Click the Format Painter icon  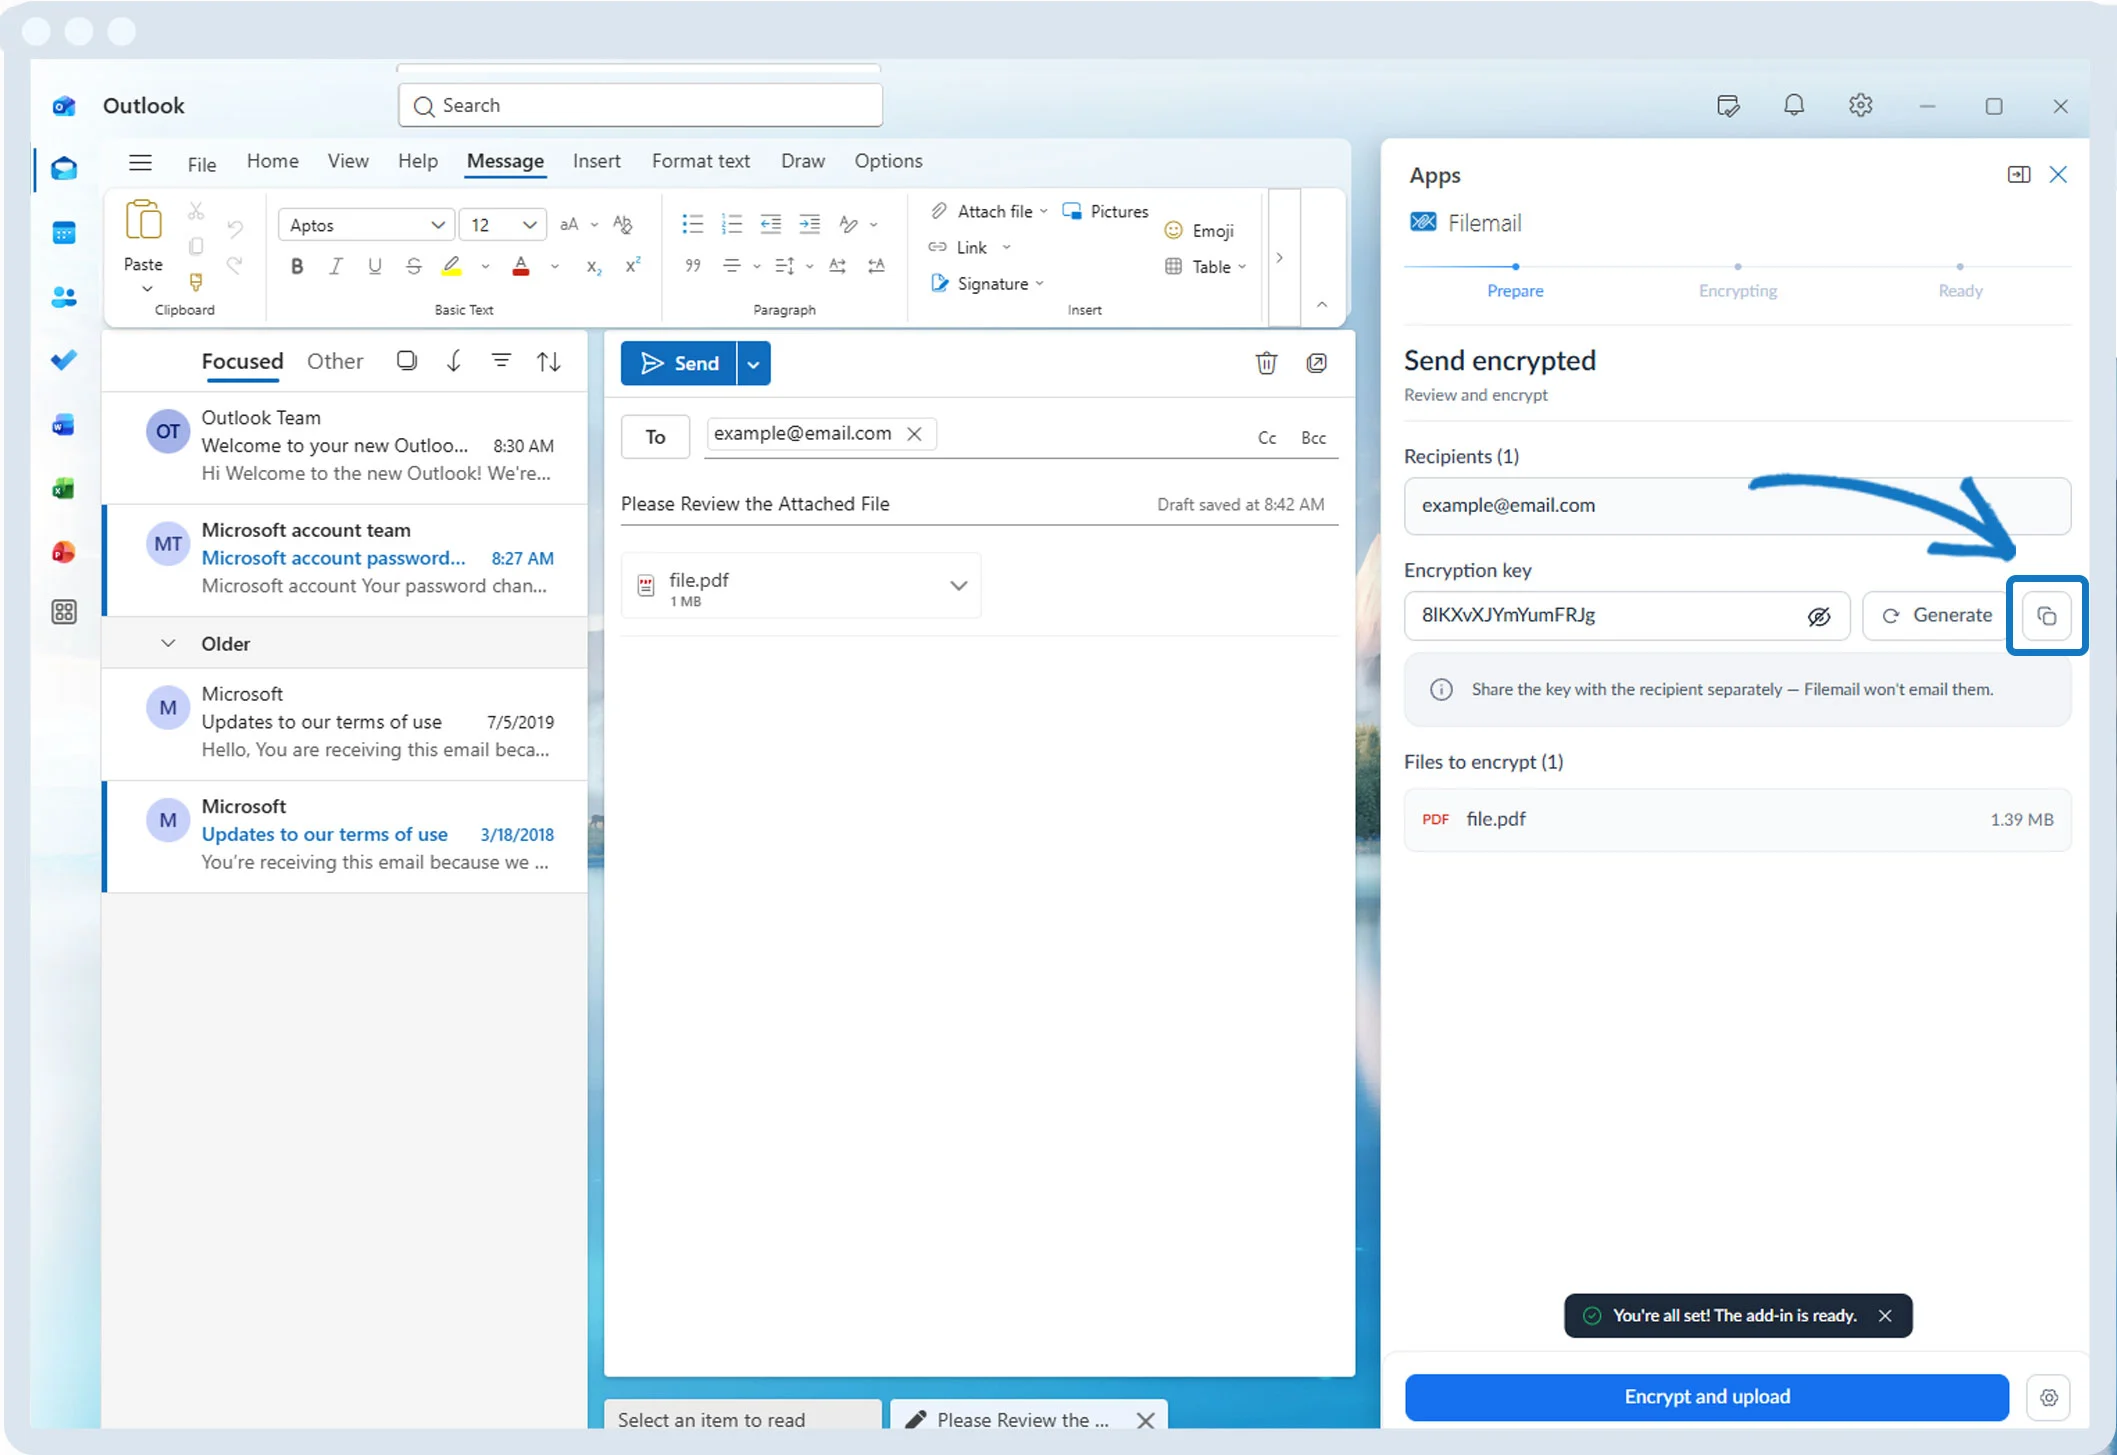point(196,282)
